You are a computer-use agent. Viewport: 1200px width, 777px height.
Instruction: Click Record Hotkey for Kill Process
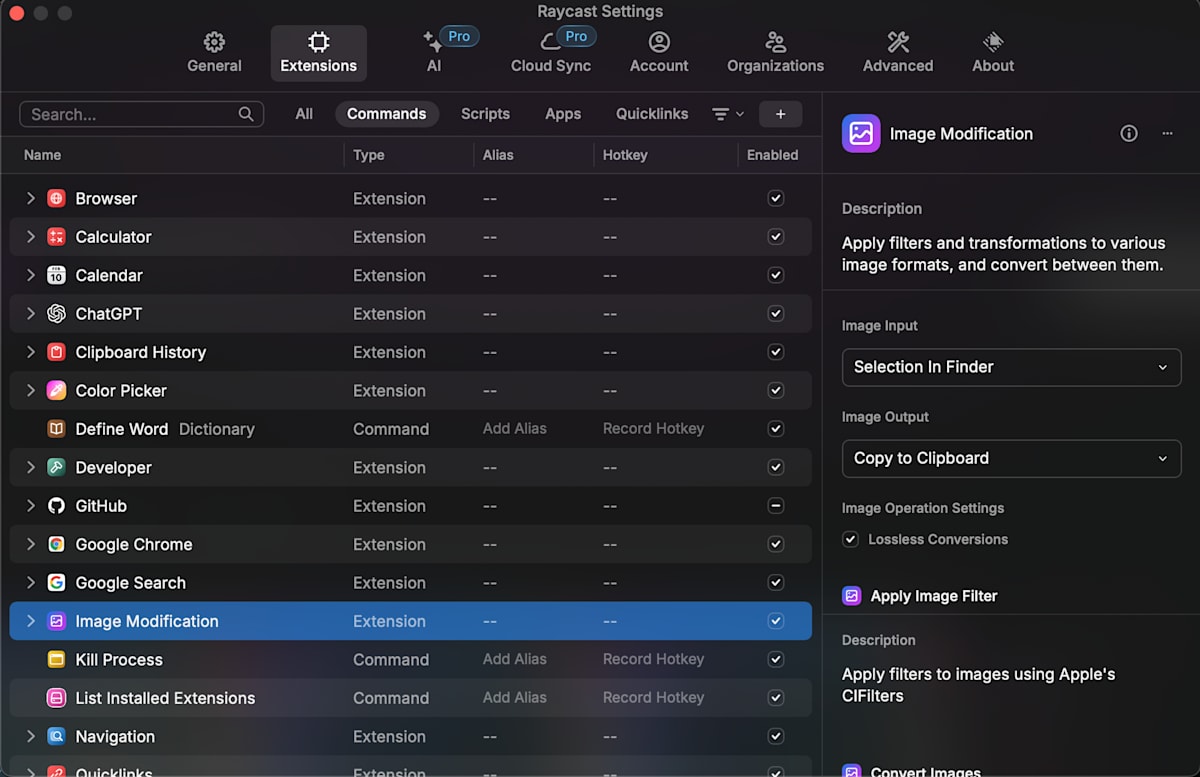[653, 659]
